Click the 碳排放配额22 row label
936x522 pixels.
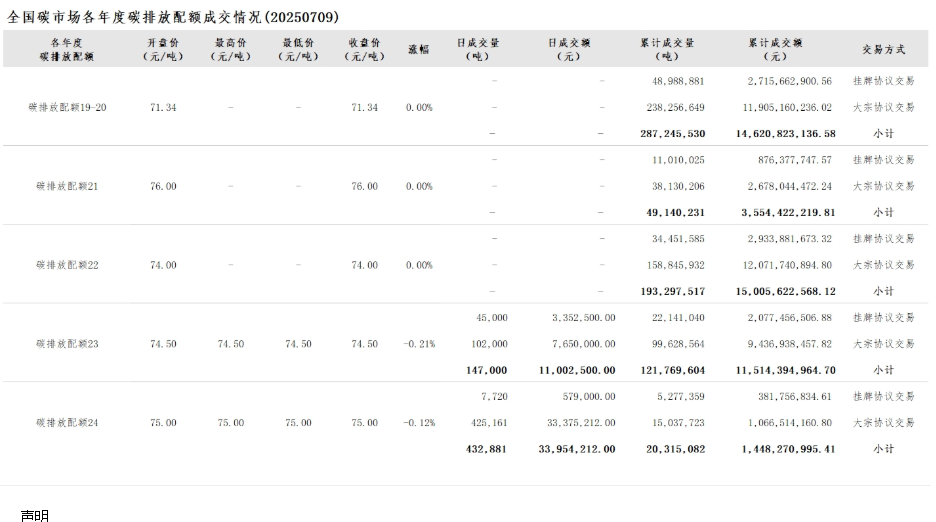(67, 265)
